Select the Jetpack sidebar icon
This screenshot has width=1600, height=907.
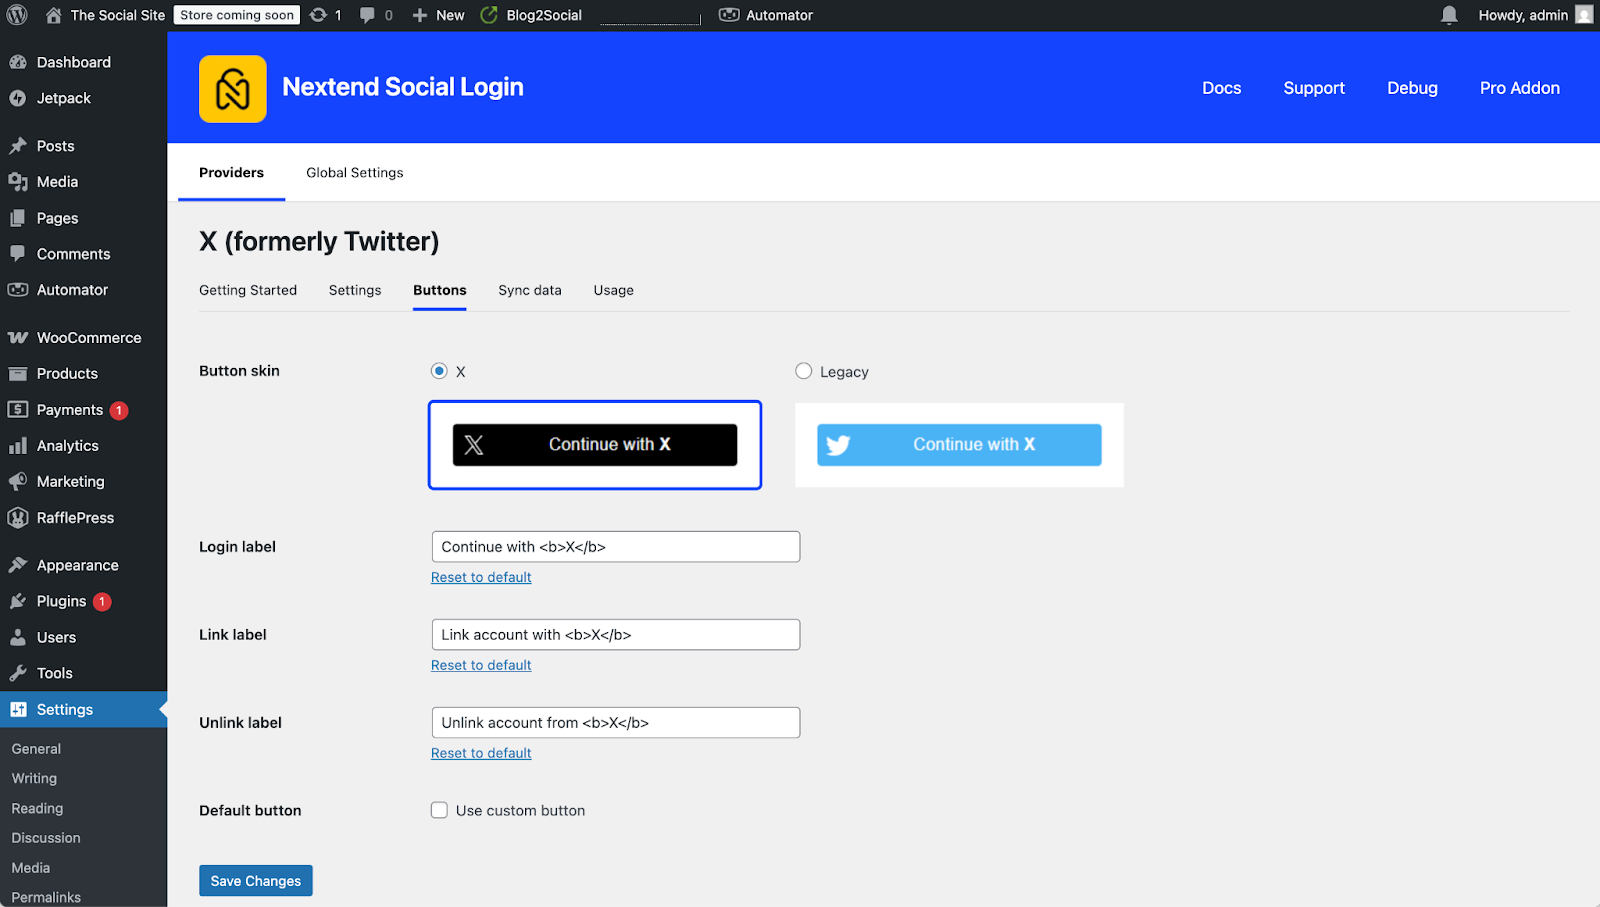point(19,98)
